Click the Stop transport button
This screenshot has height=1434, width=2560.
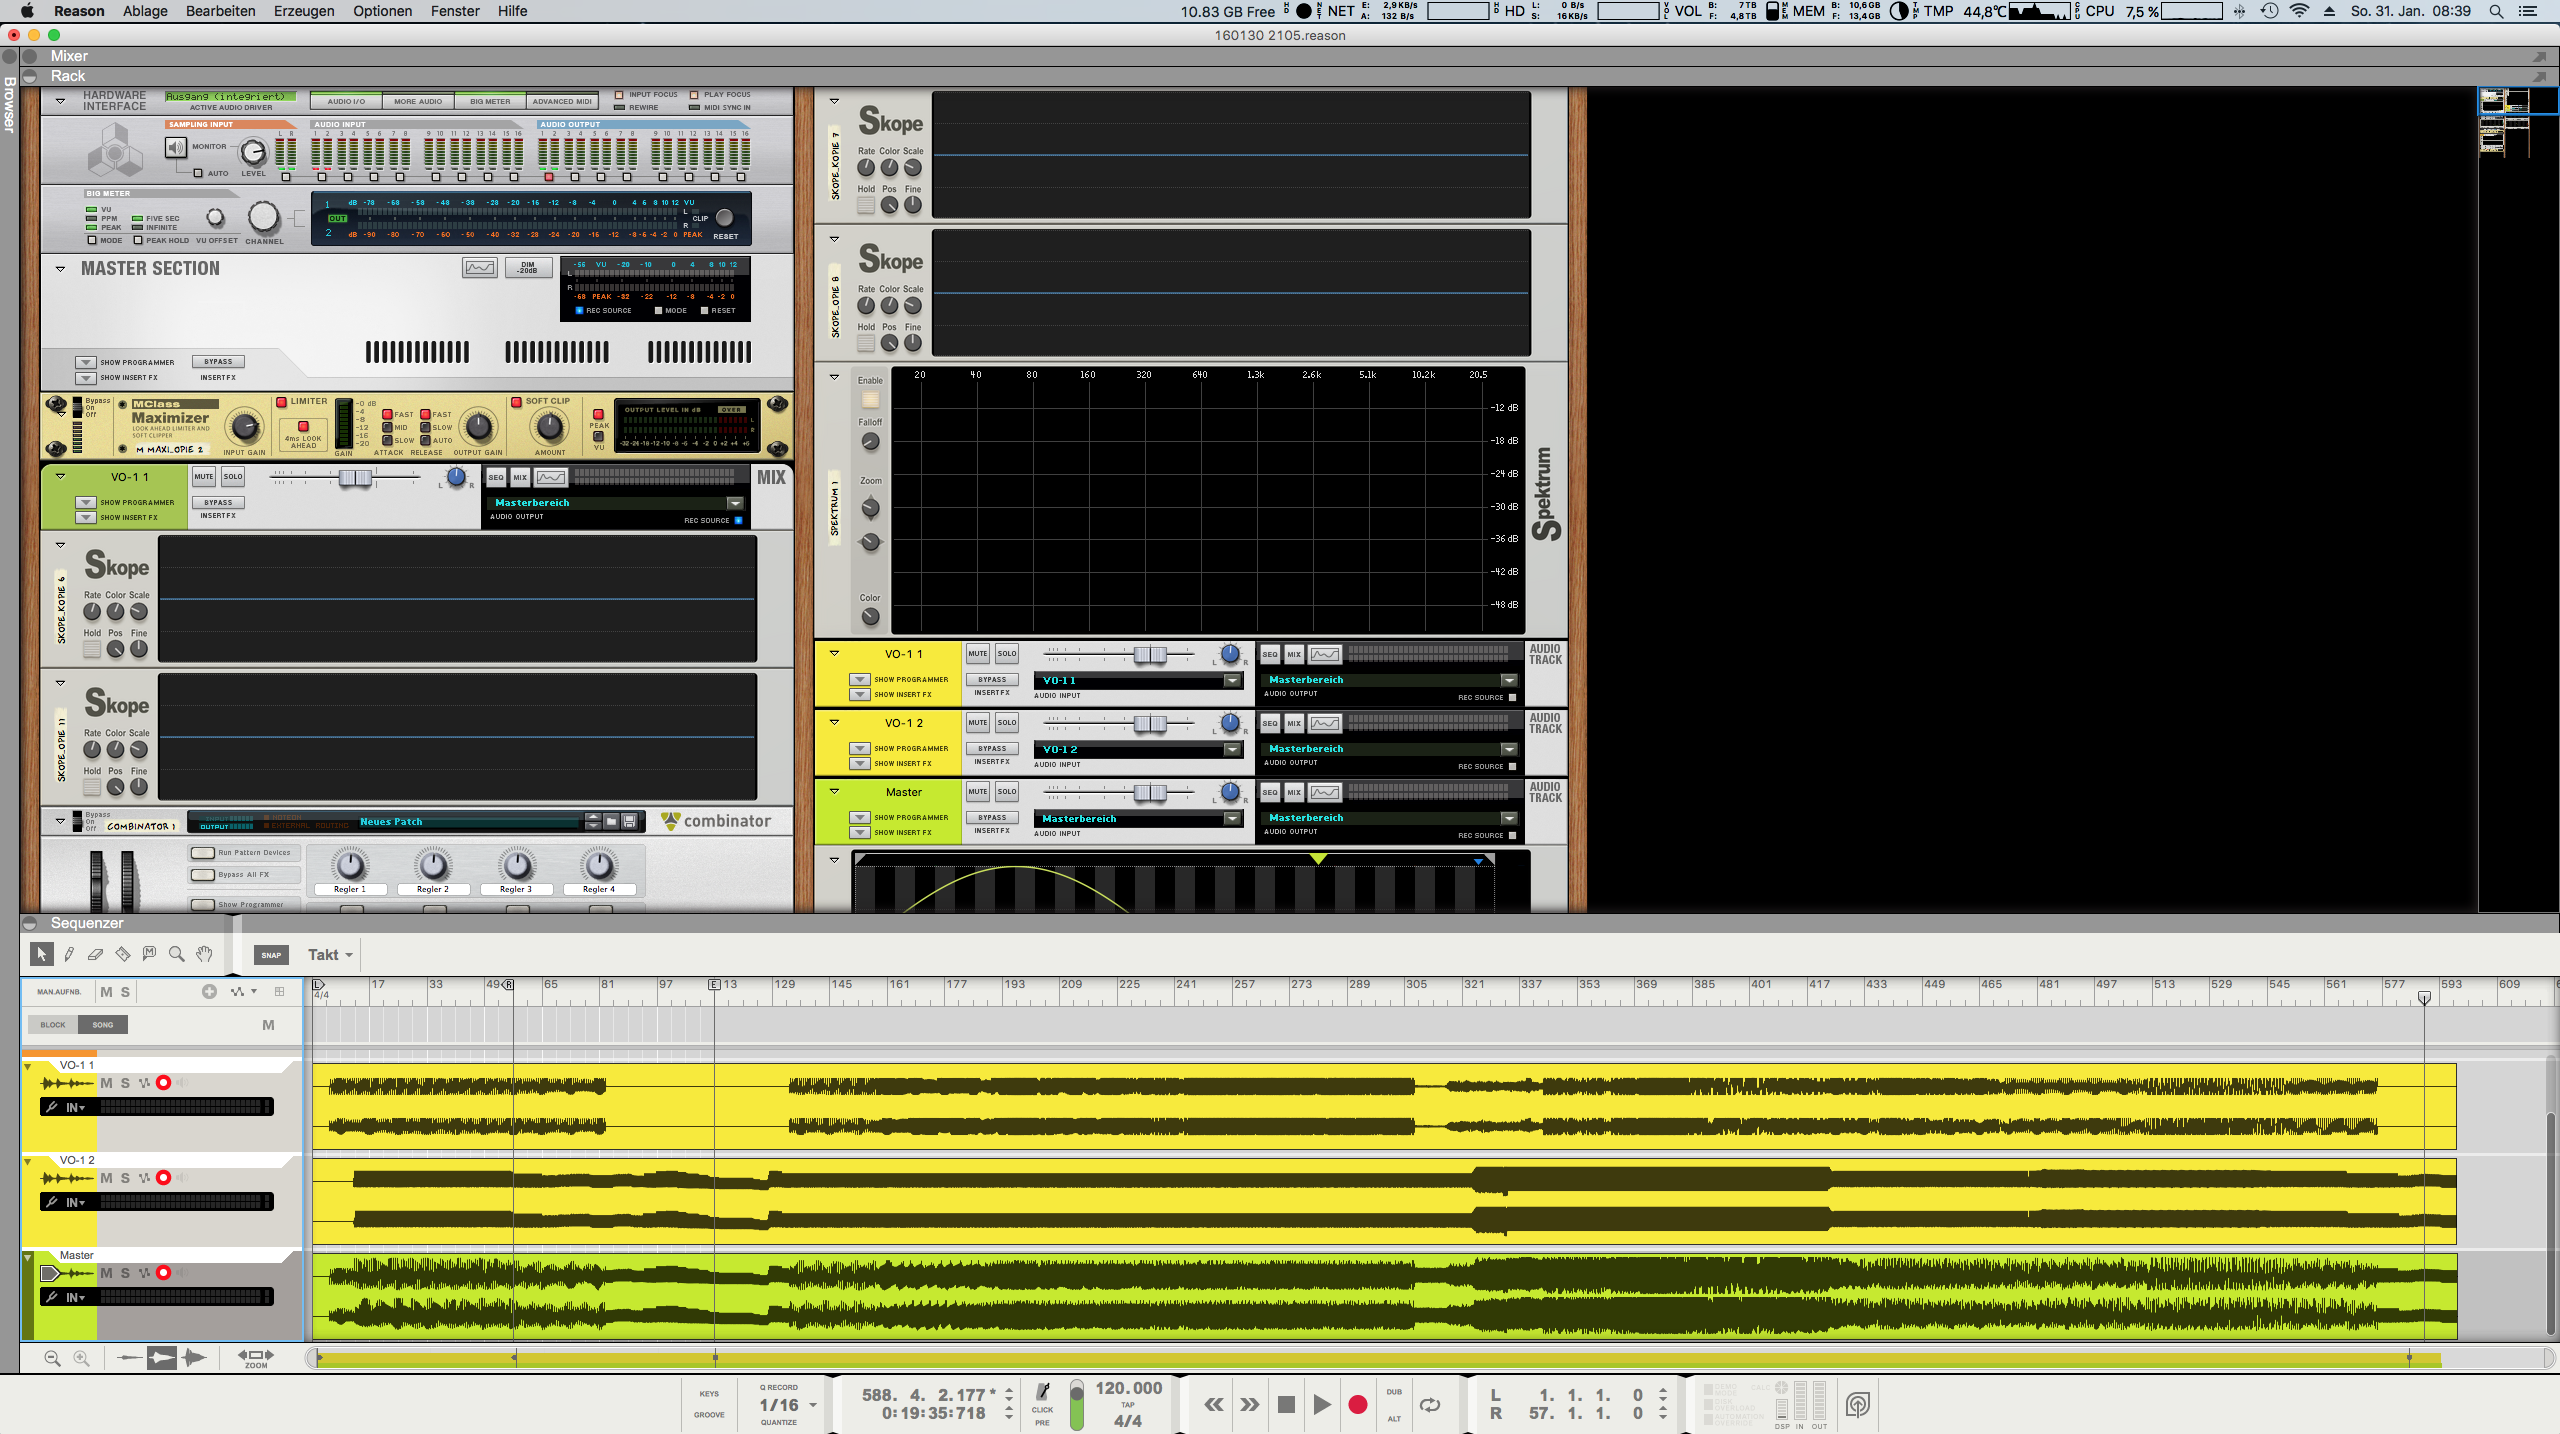tap(1287, 1405)
